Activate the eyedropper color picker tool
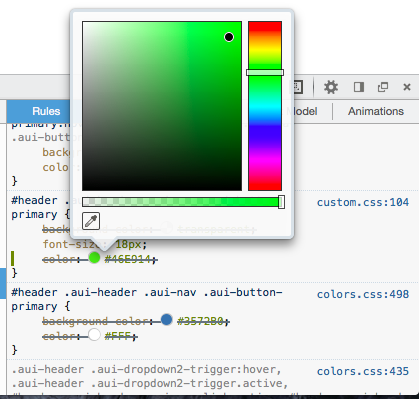Screen dimensions: 419x399 [91, 221]
